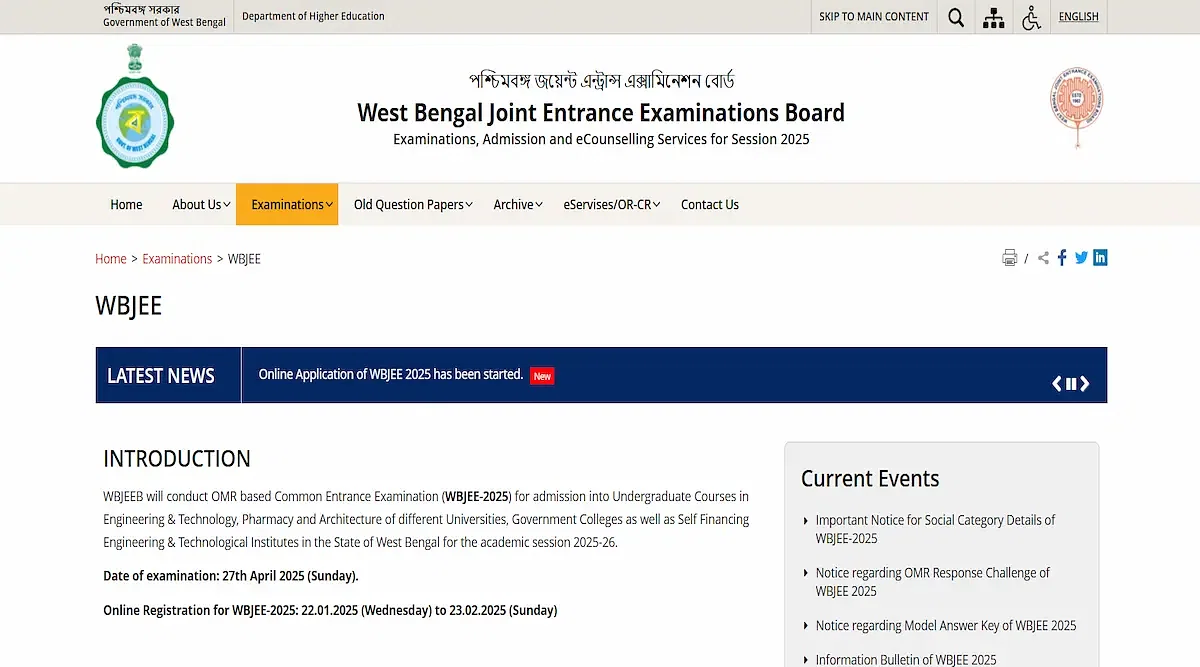Click the LATEST NEWS label
This screenshot has height=667, width=1200.
pyautogui.click(x=161, y=376)
